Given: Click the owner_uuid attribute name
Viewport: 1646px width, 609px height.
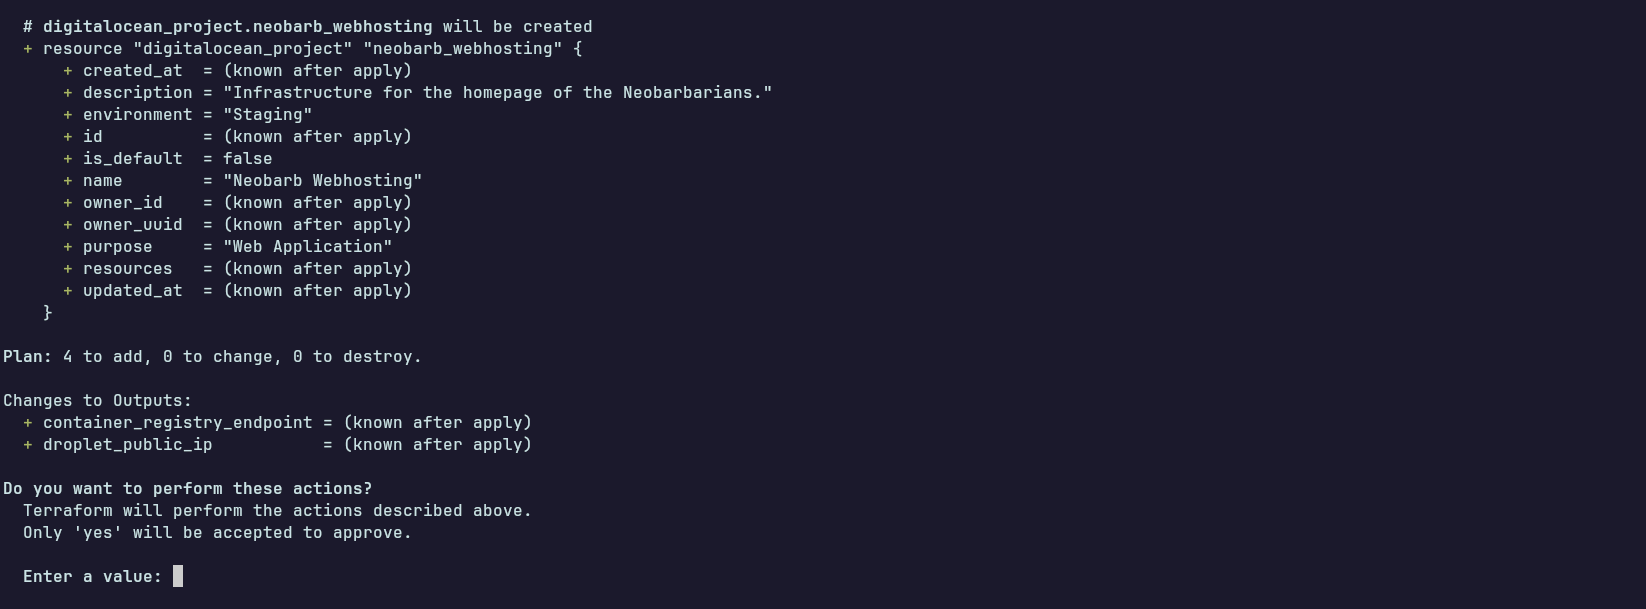Looking at the screenshot, I should (x=132, y=225).
